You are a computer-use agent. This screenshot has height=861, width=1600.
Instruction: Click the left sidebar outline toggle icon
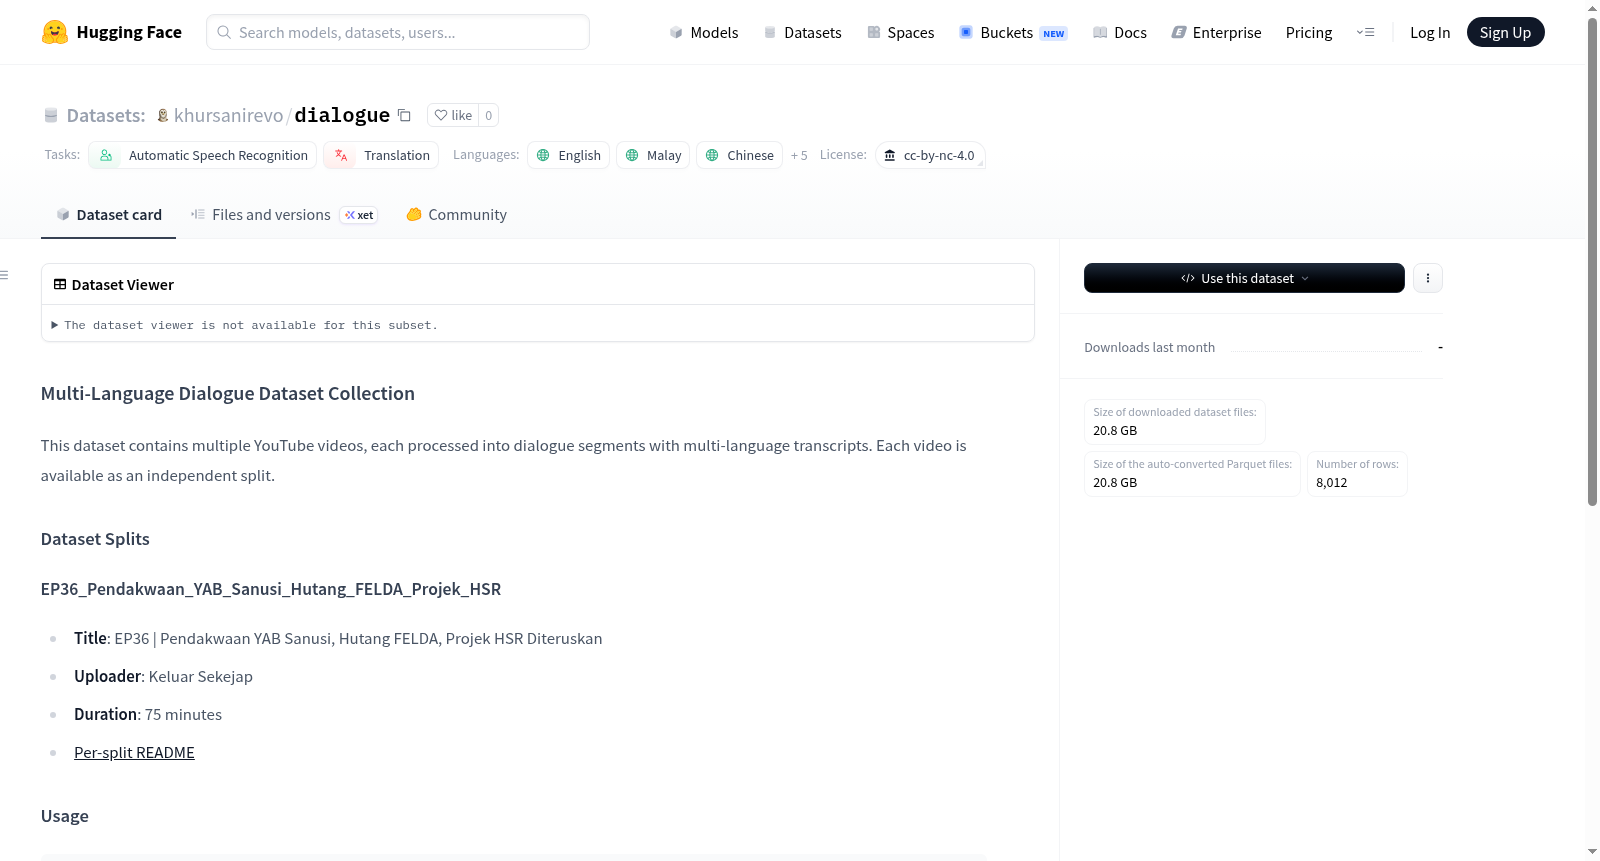[4, 275]
